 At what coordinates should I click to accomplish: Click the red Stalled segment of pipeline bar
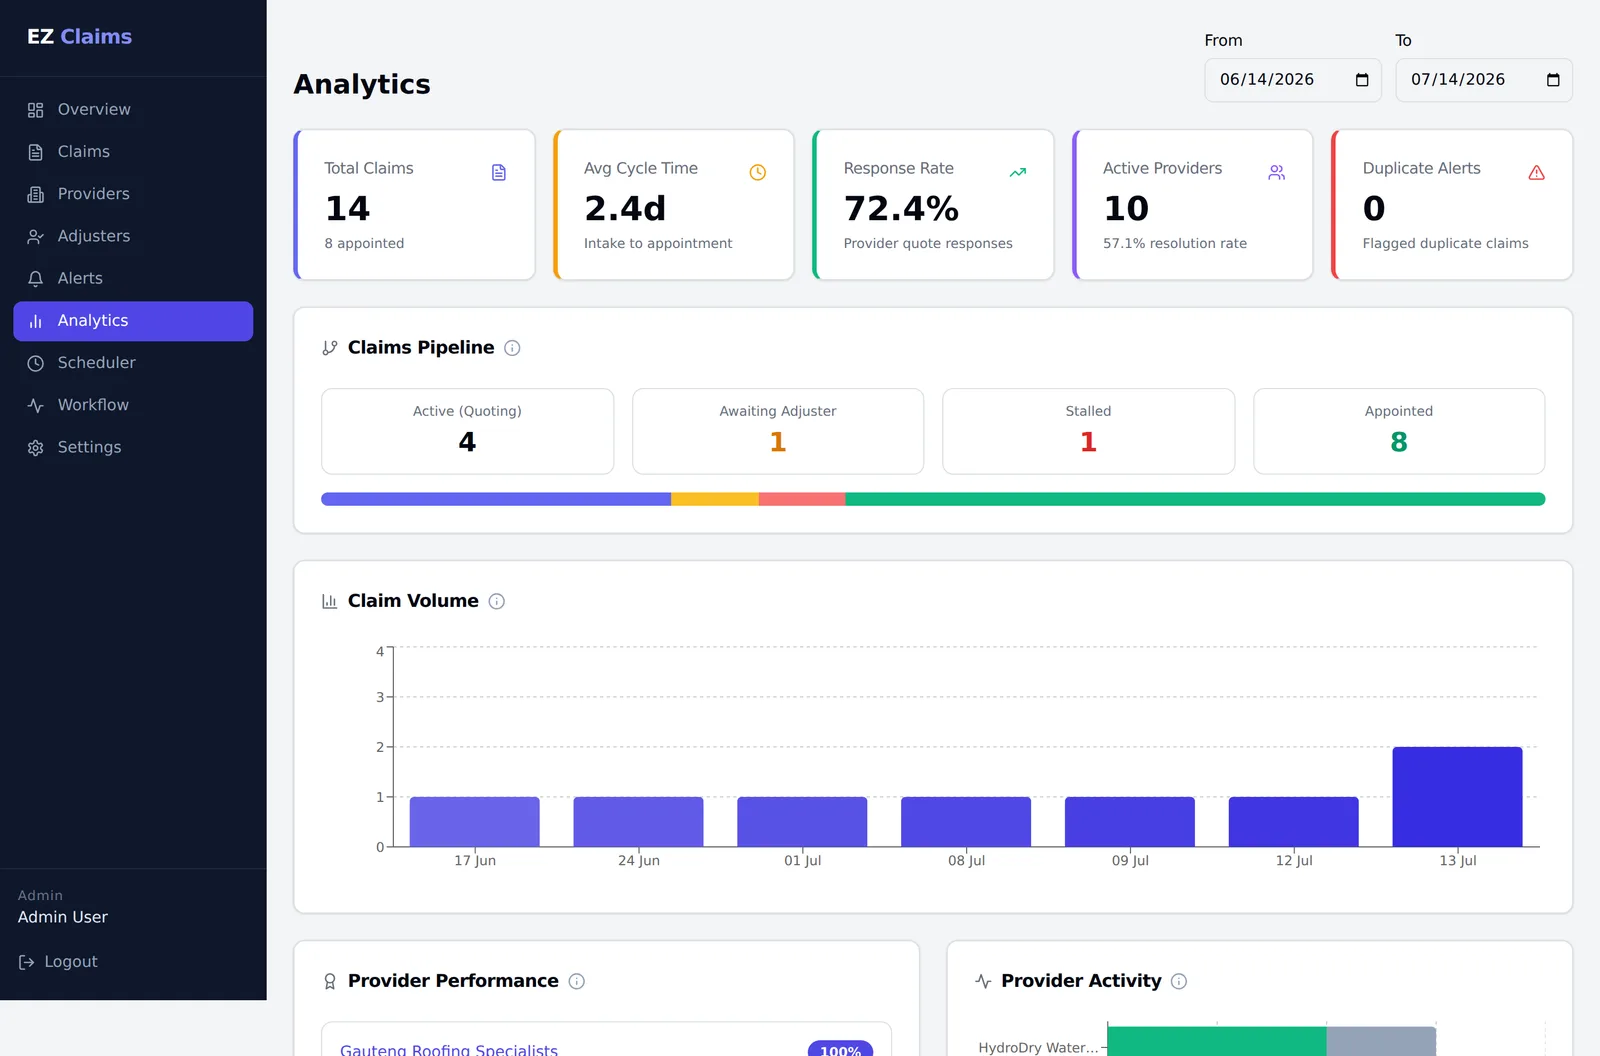pyautogui.click(x=802, y=499)
